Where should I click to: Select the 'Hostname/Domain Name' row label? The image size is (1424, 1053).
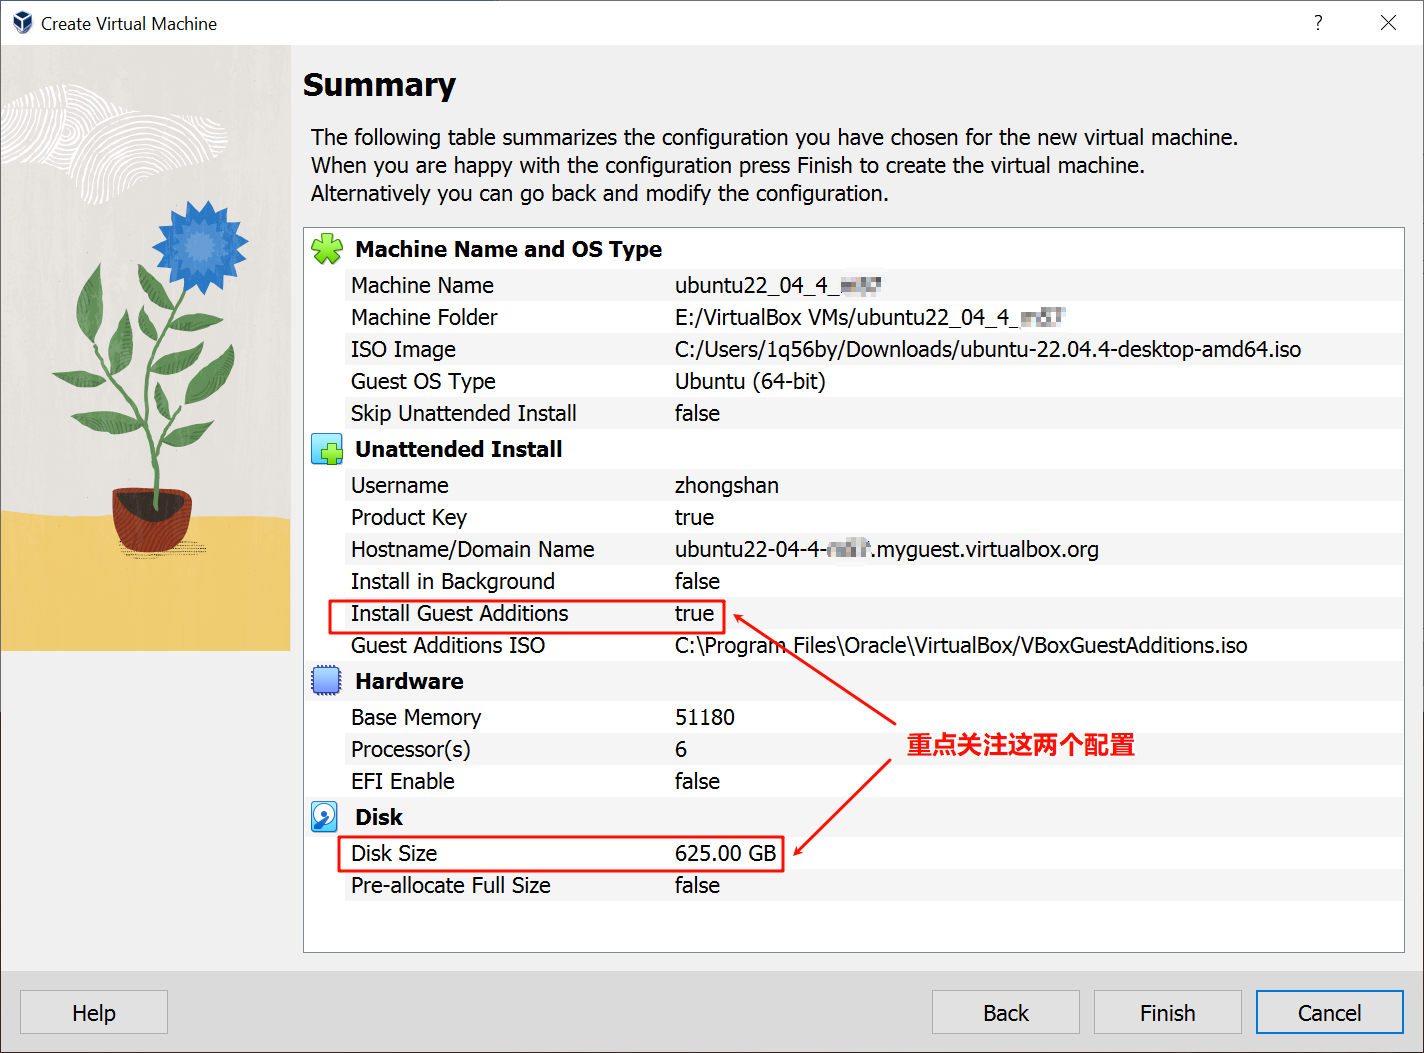(x=473, y=549)
